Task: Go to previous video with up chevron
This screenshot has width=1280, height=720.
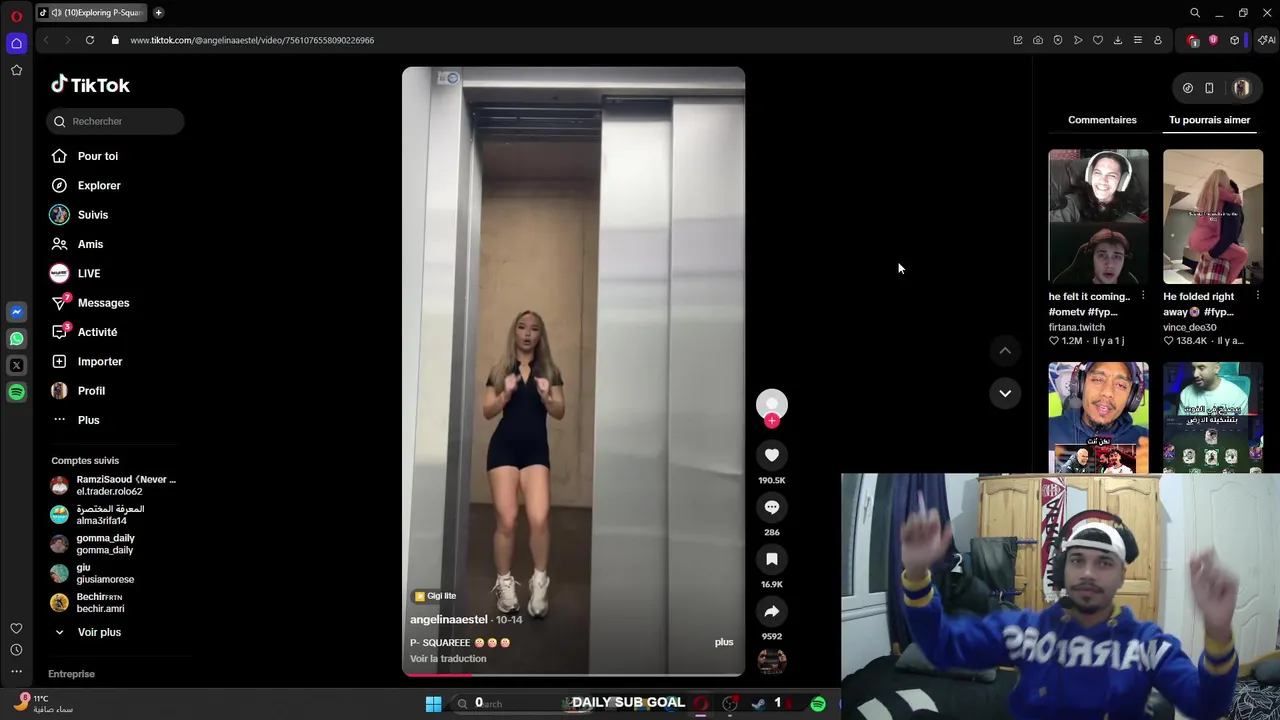Action: tap(1005, 350)
